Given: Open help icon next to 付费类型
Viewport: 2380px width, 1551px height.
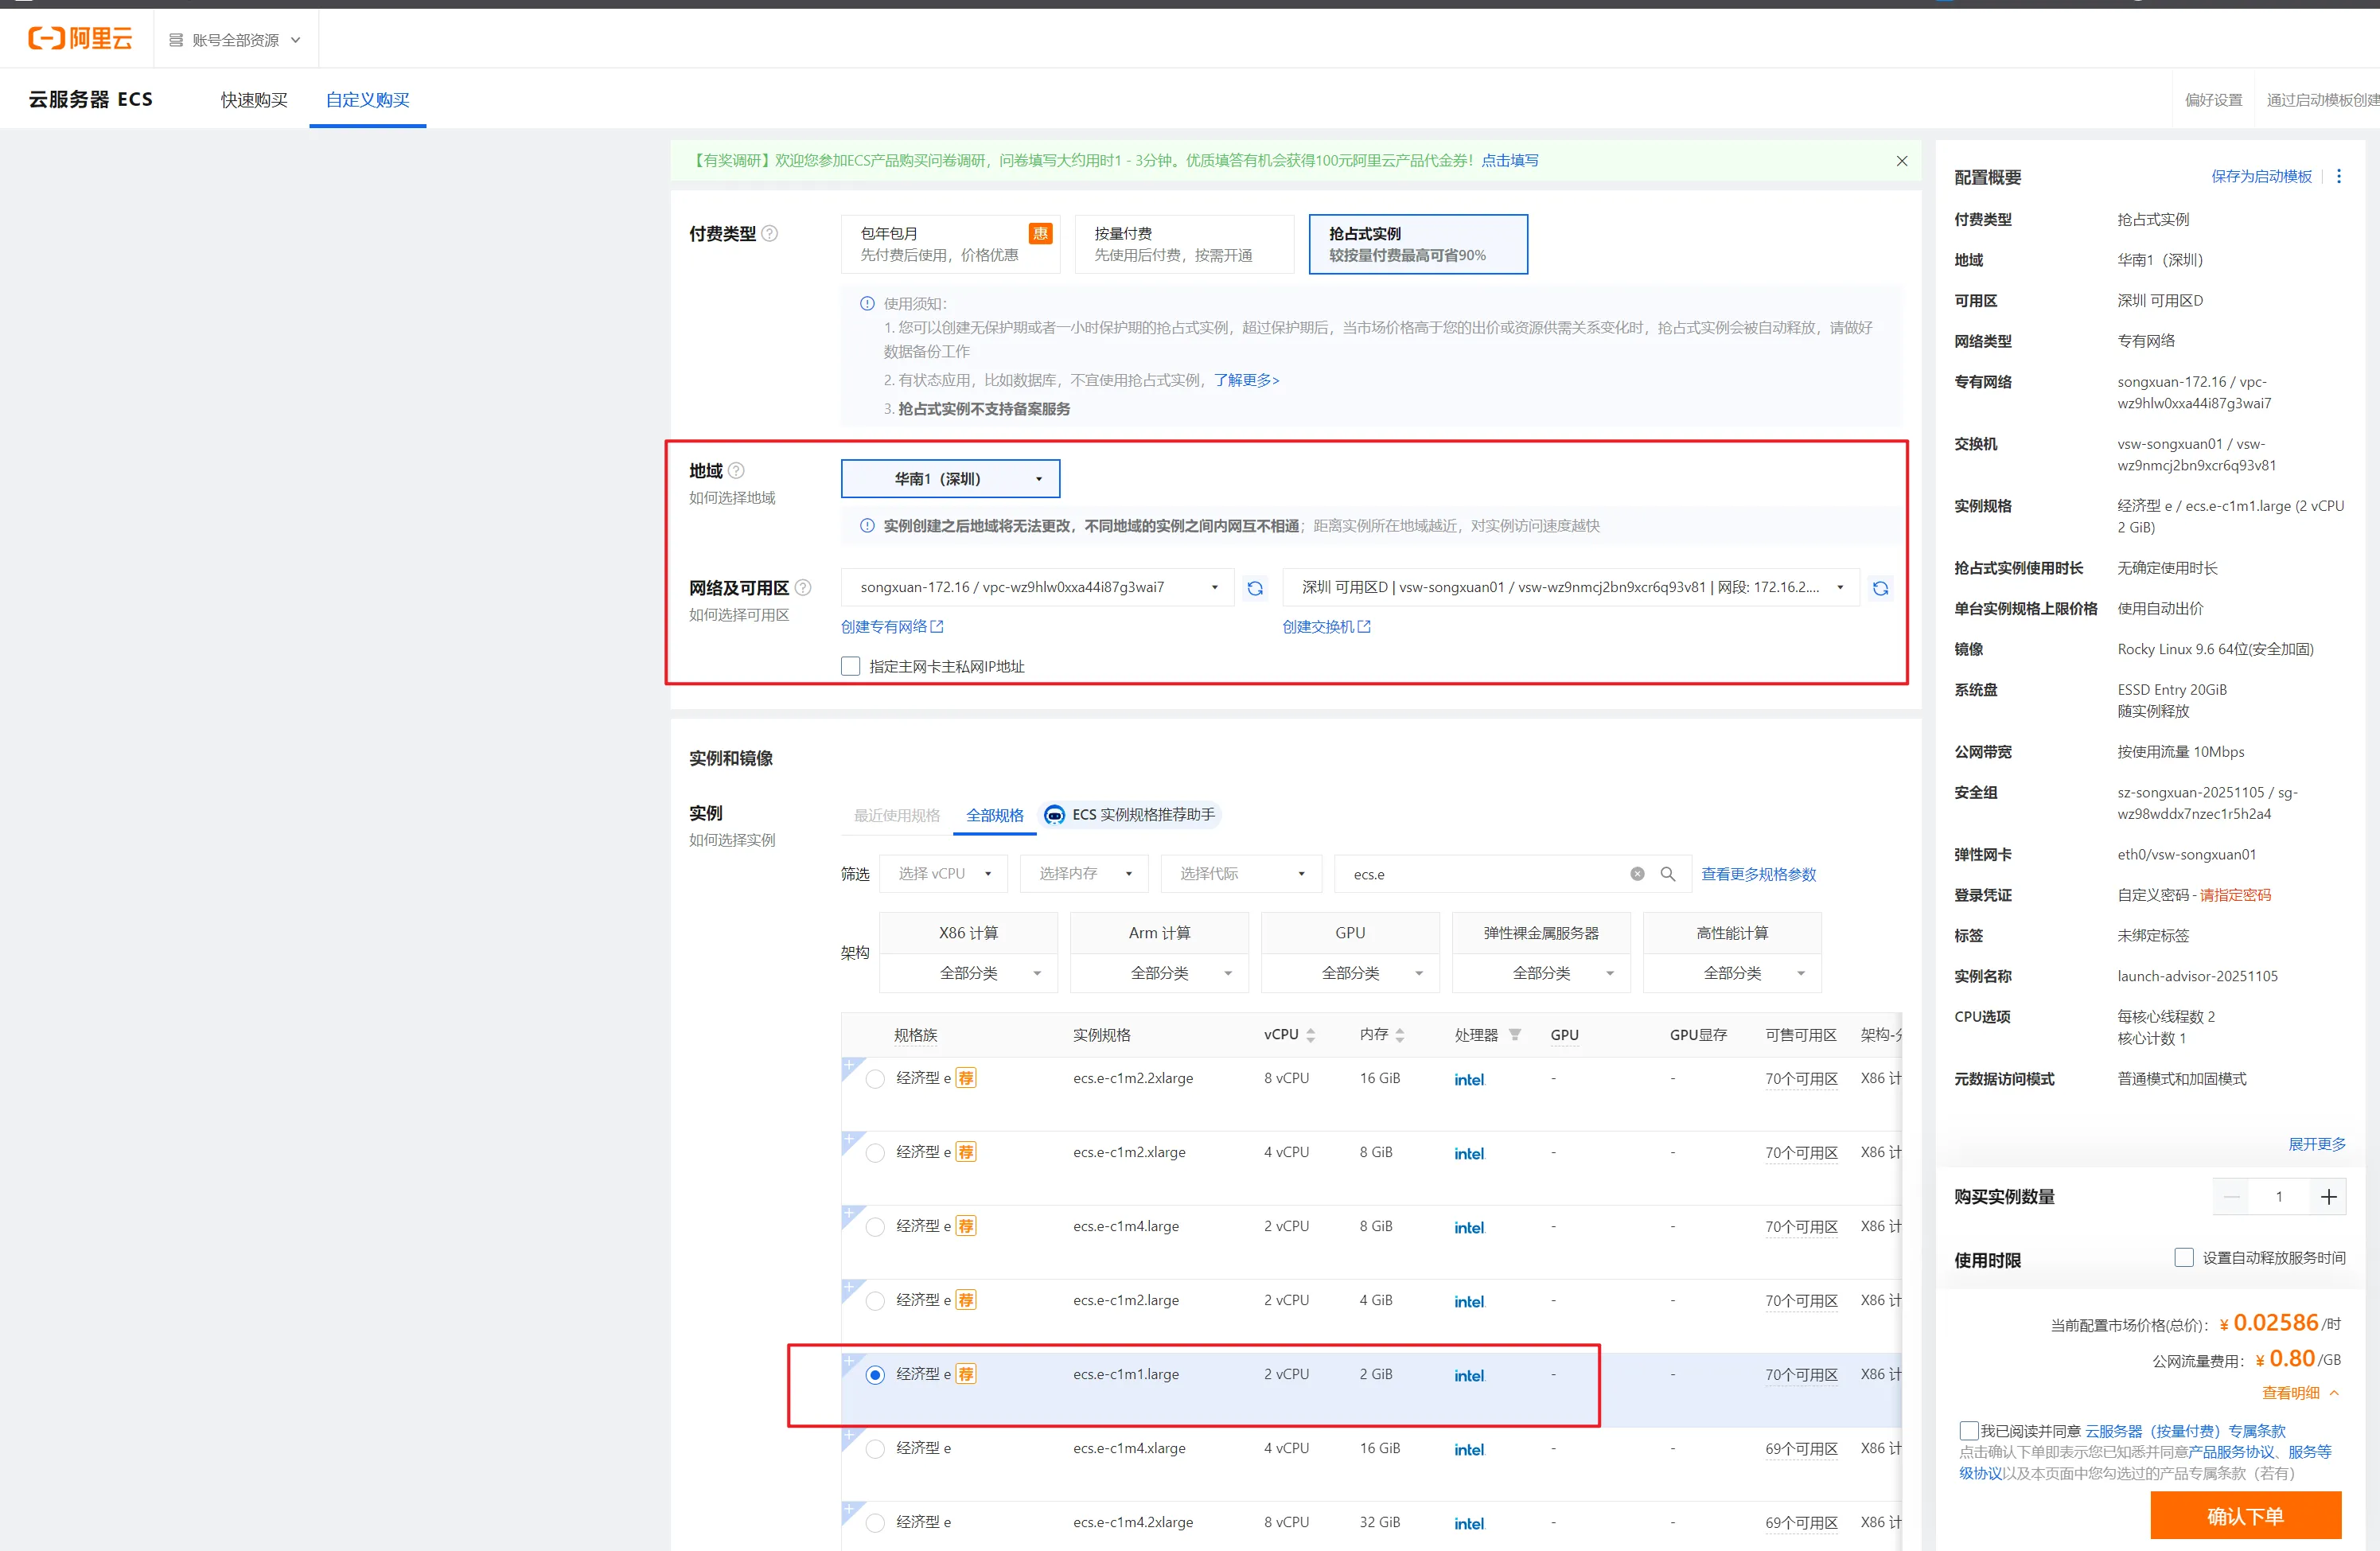Looking at the screenshot, I should pos(770,234).
